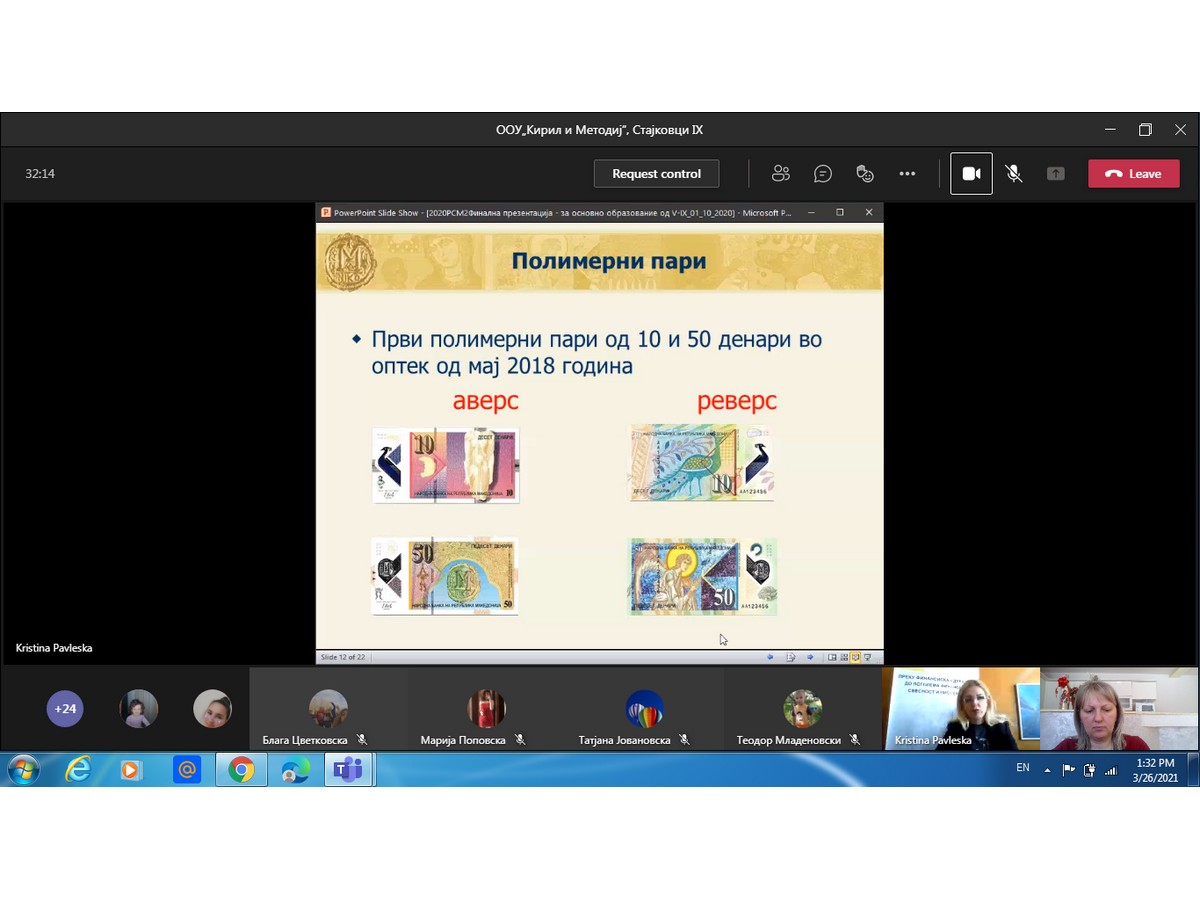Viewport: 1200px width, 900px height.
Task: Leave the meeting
Action: tap(1134, 174)
